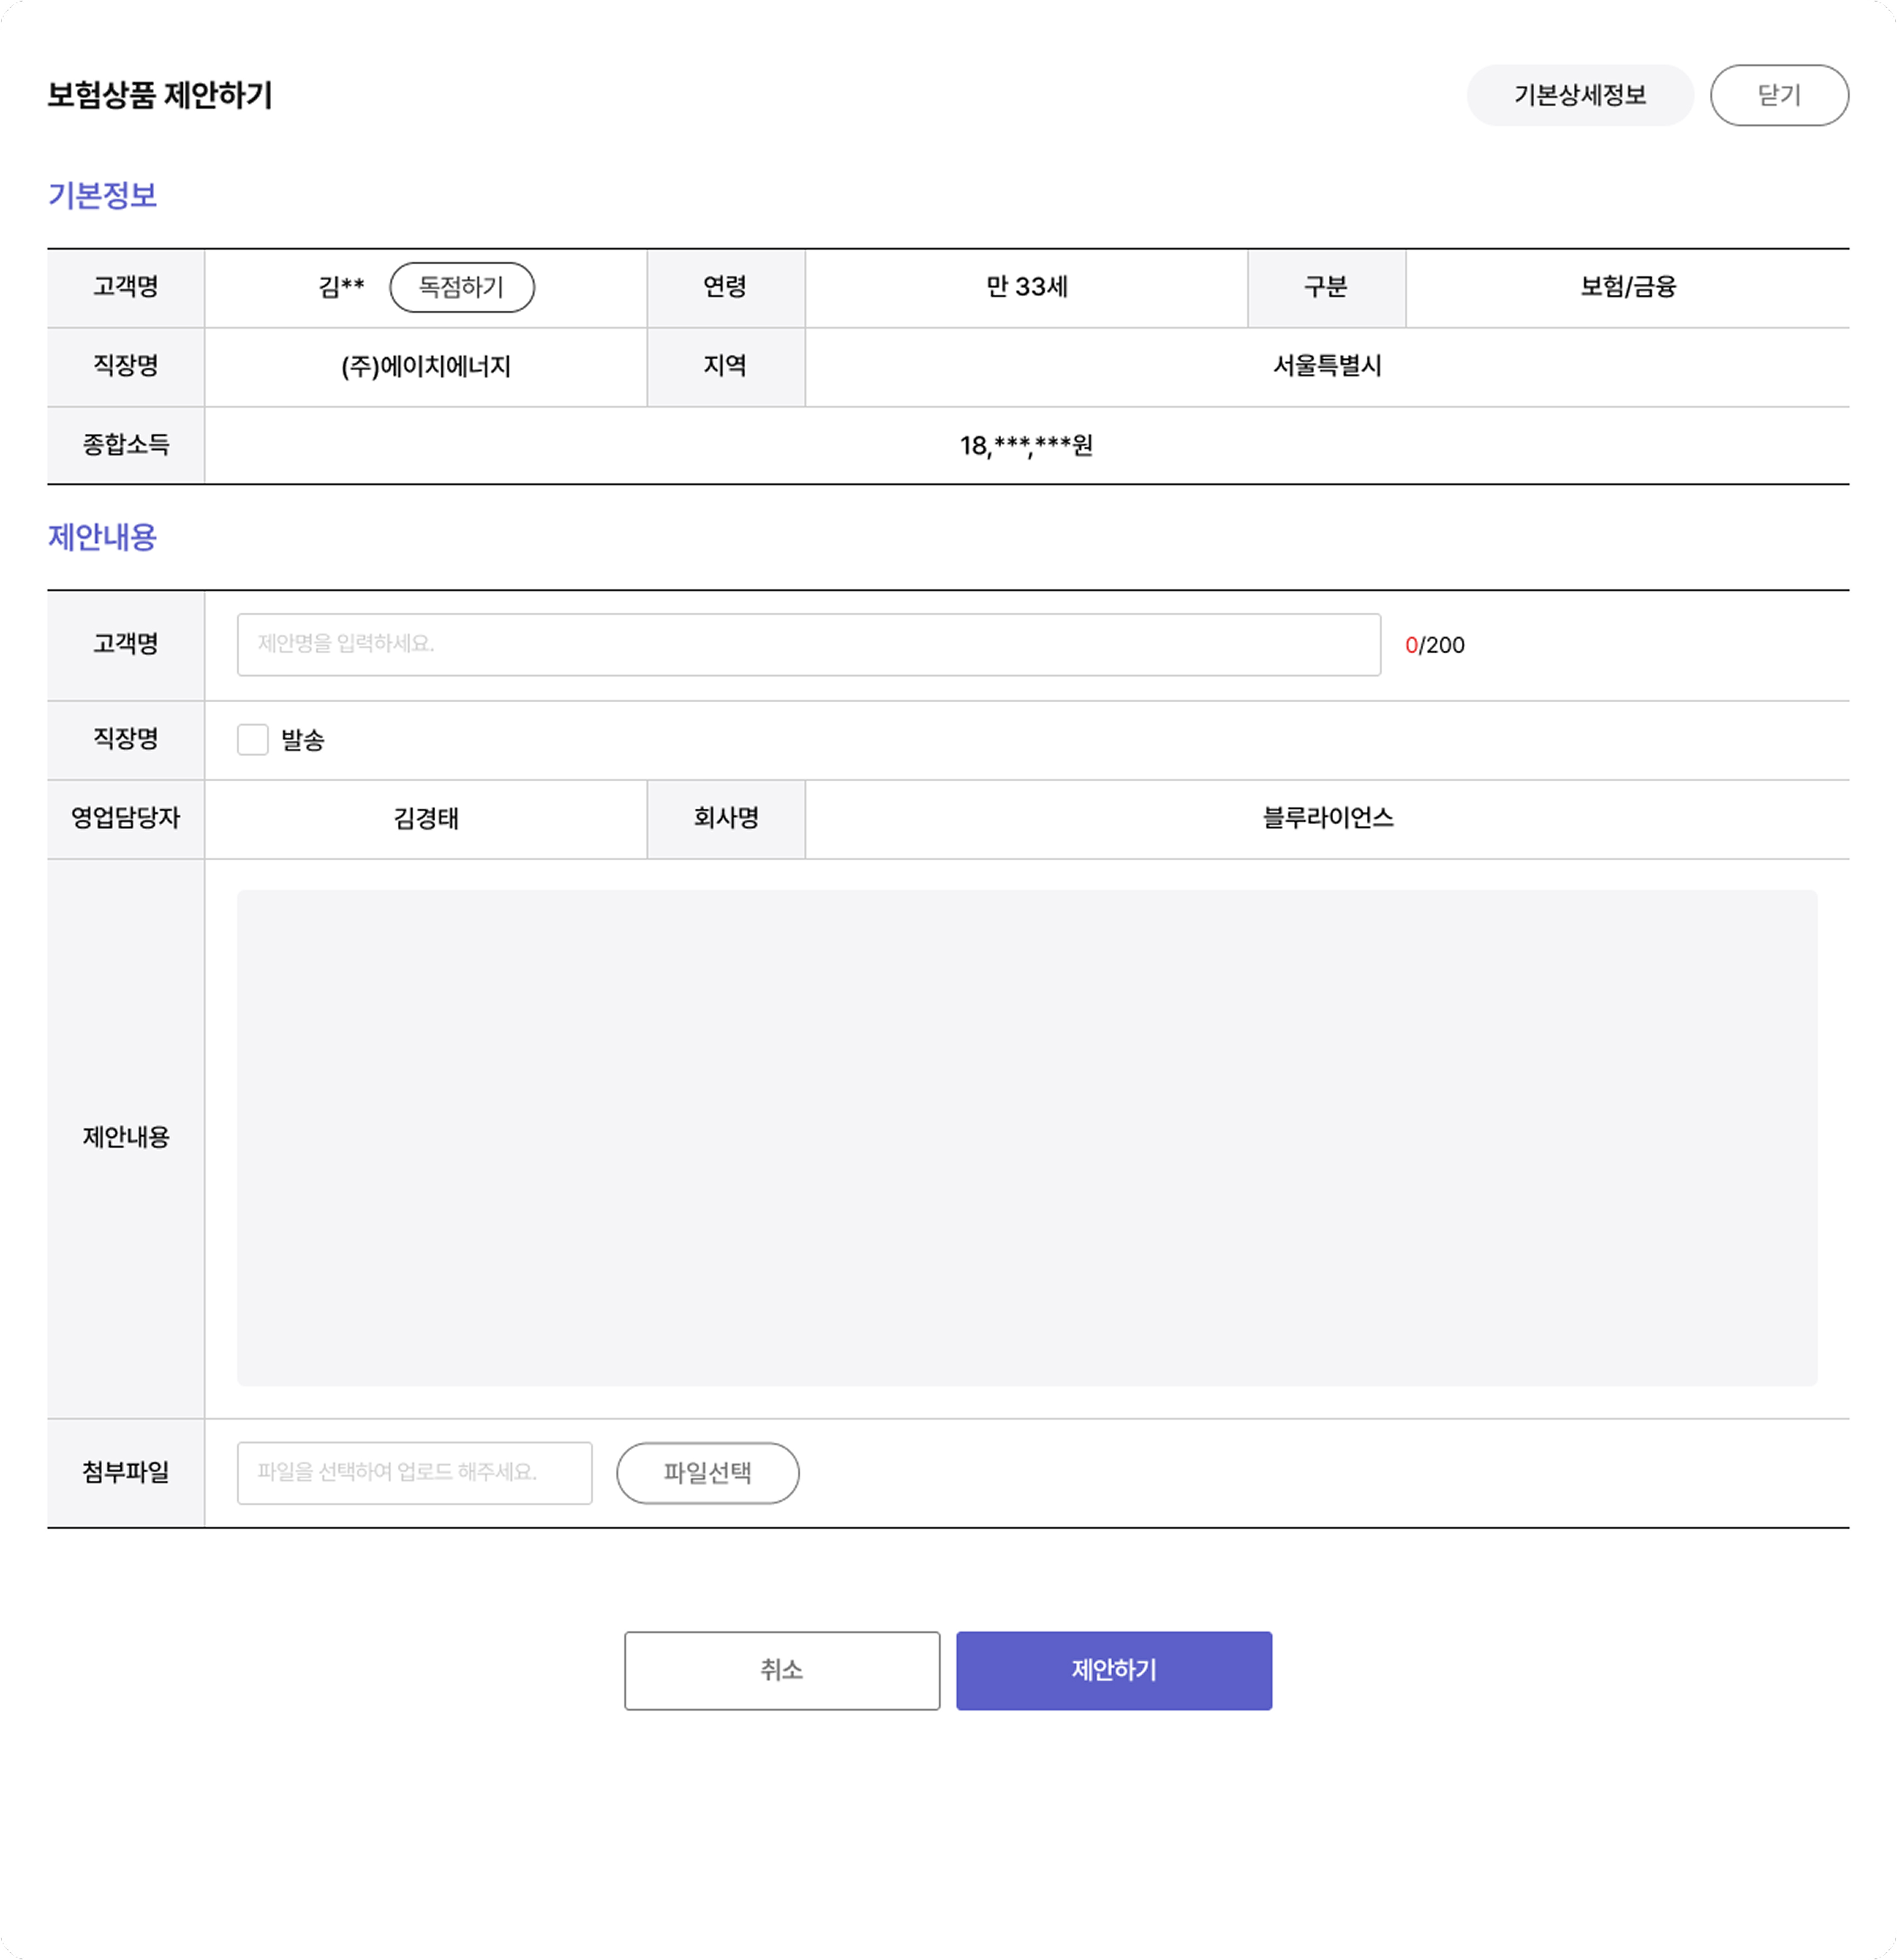Click the large 제안내용 text area
The width and height of the screenshot is (1897, 1960).
tap(1026, 1137)
